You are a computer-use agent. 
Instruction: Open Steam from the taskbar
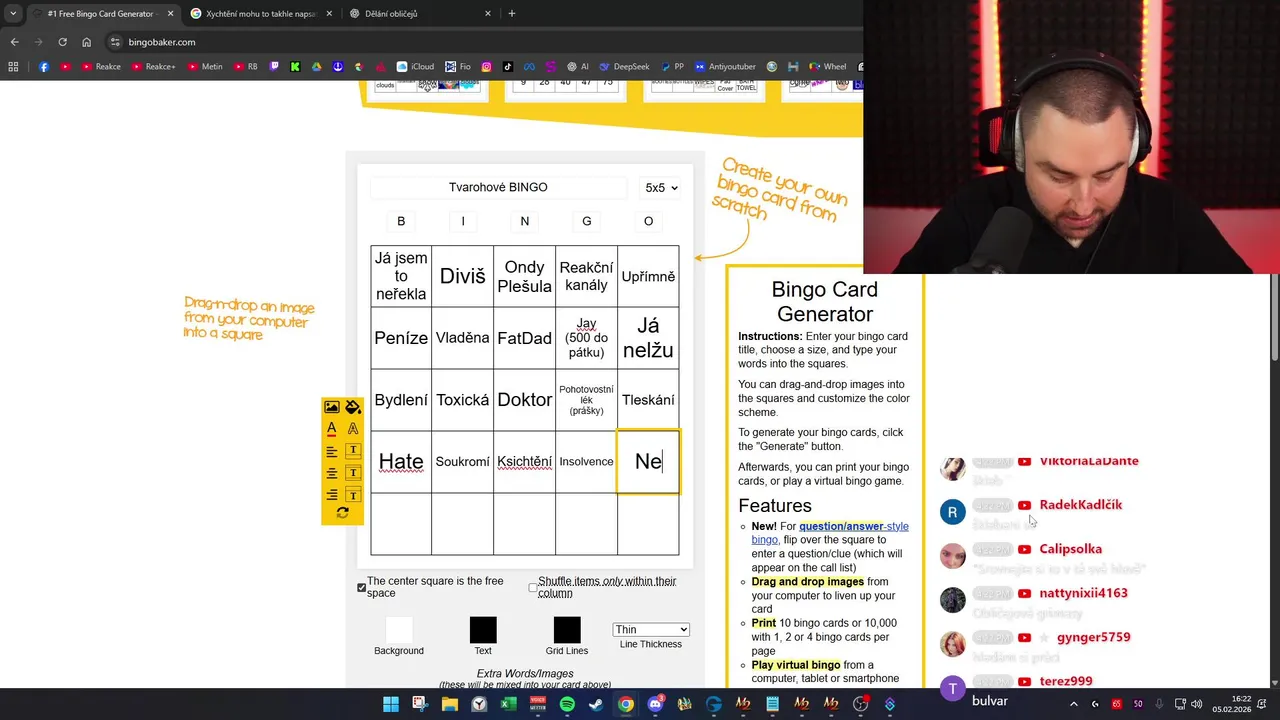(x=596, y=704)
